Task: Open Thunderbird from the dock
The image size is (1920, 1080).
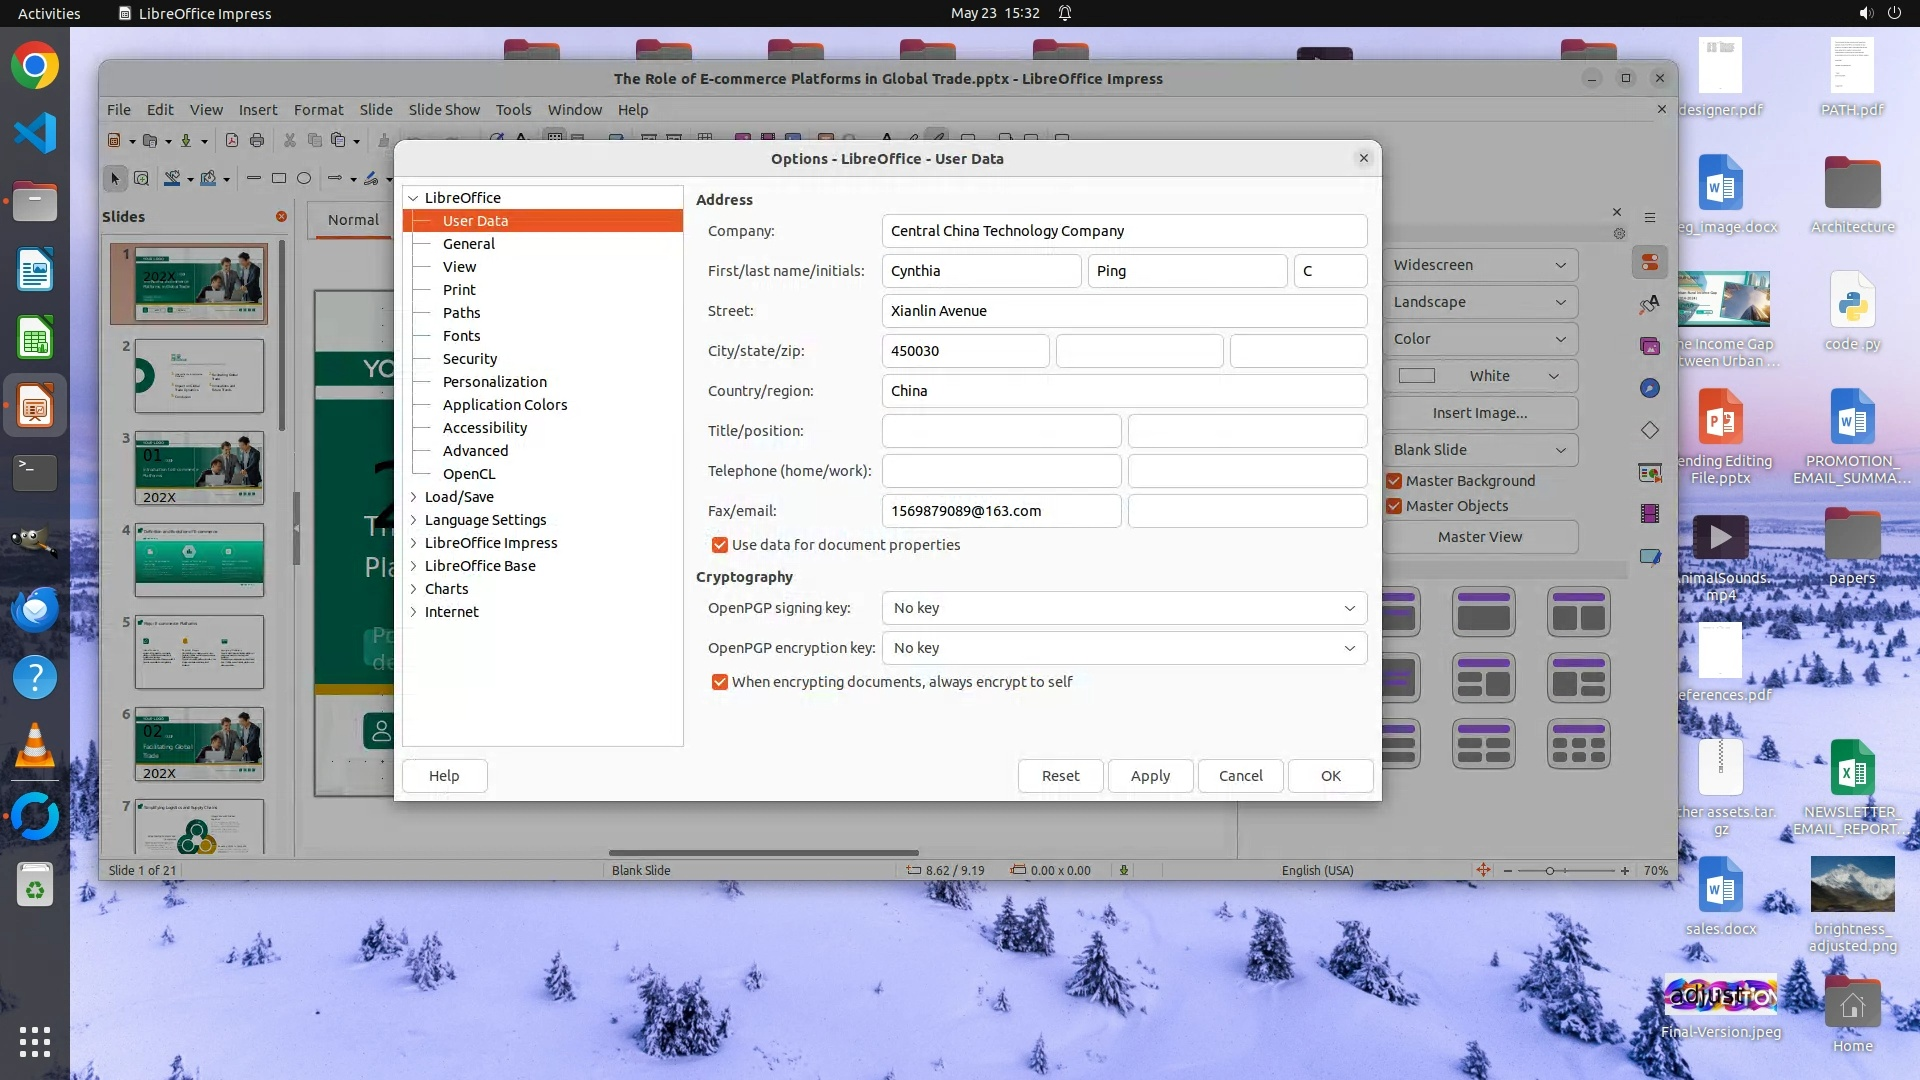Action: [x=35, y=609]
